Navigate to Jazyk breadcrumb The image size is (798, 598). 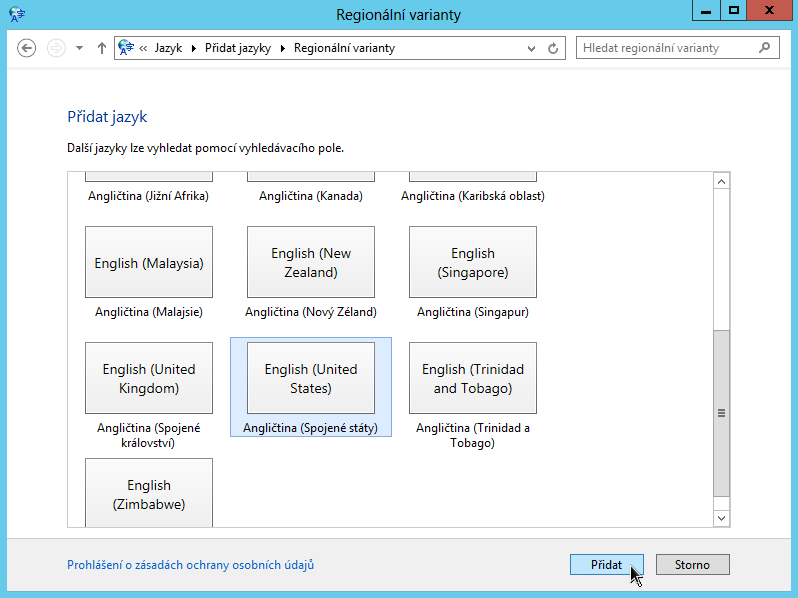tap(168, 48)
